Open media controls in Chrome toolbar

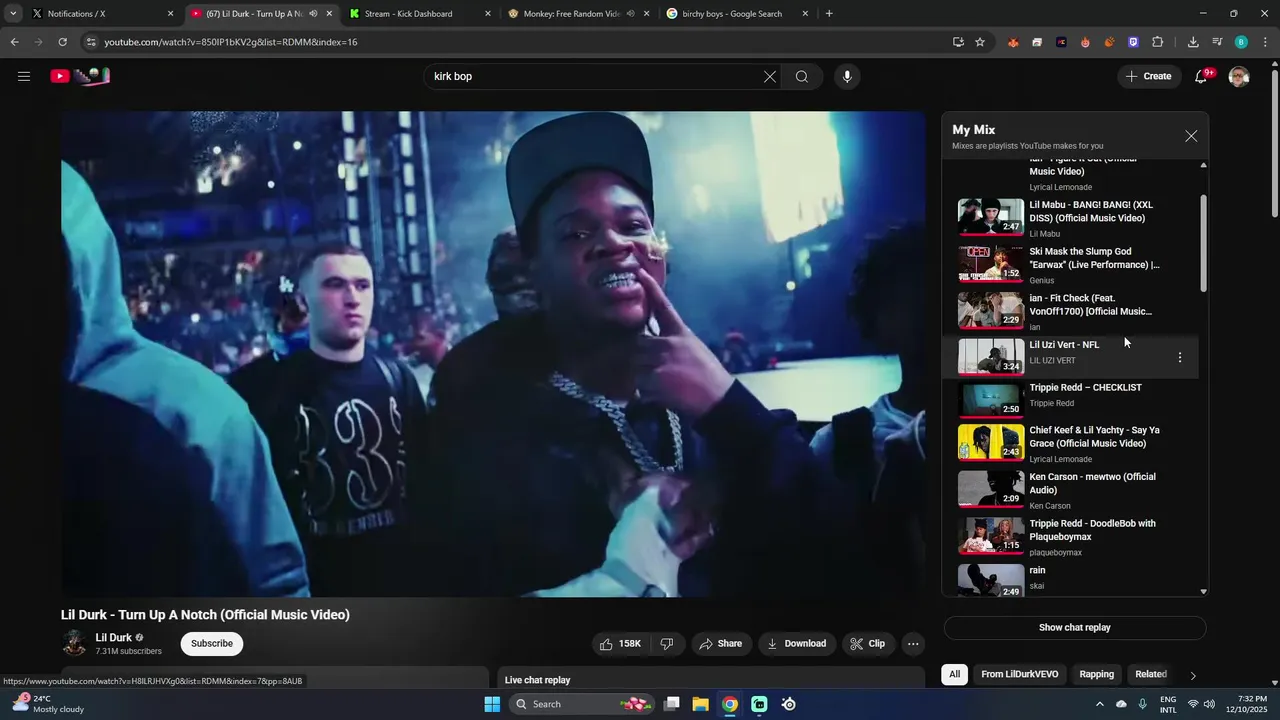[1217, 42]
